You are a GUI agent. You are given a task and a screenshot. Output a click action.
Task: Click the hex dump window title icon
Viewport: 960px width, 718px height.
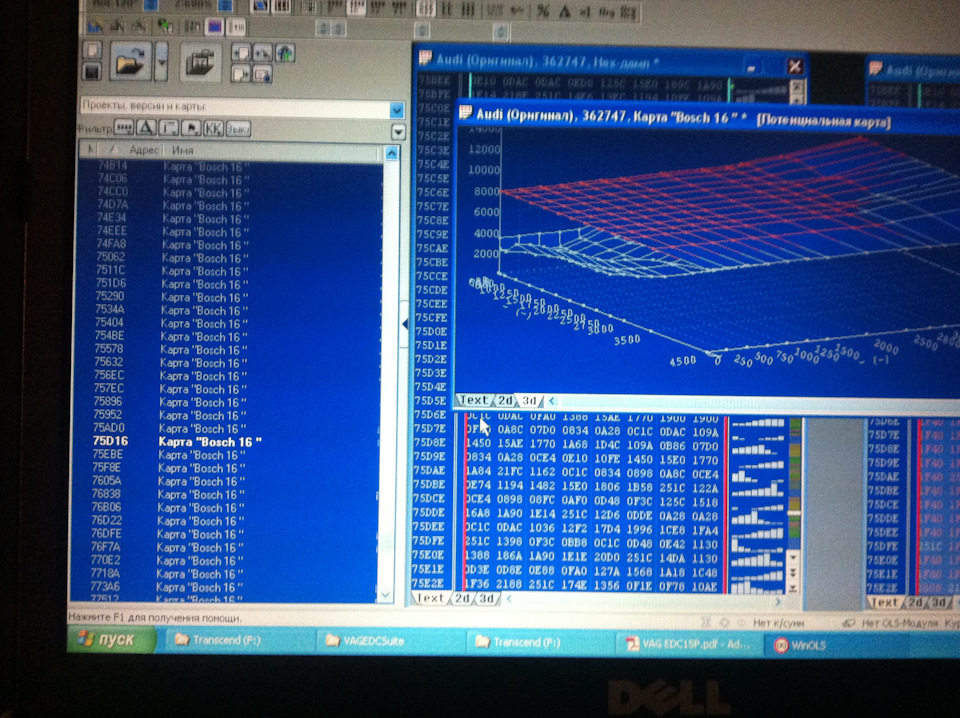[x=425, y=59]
